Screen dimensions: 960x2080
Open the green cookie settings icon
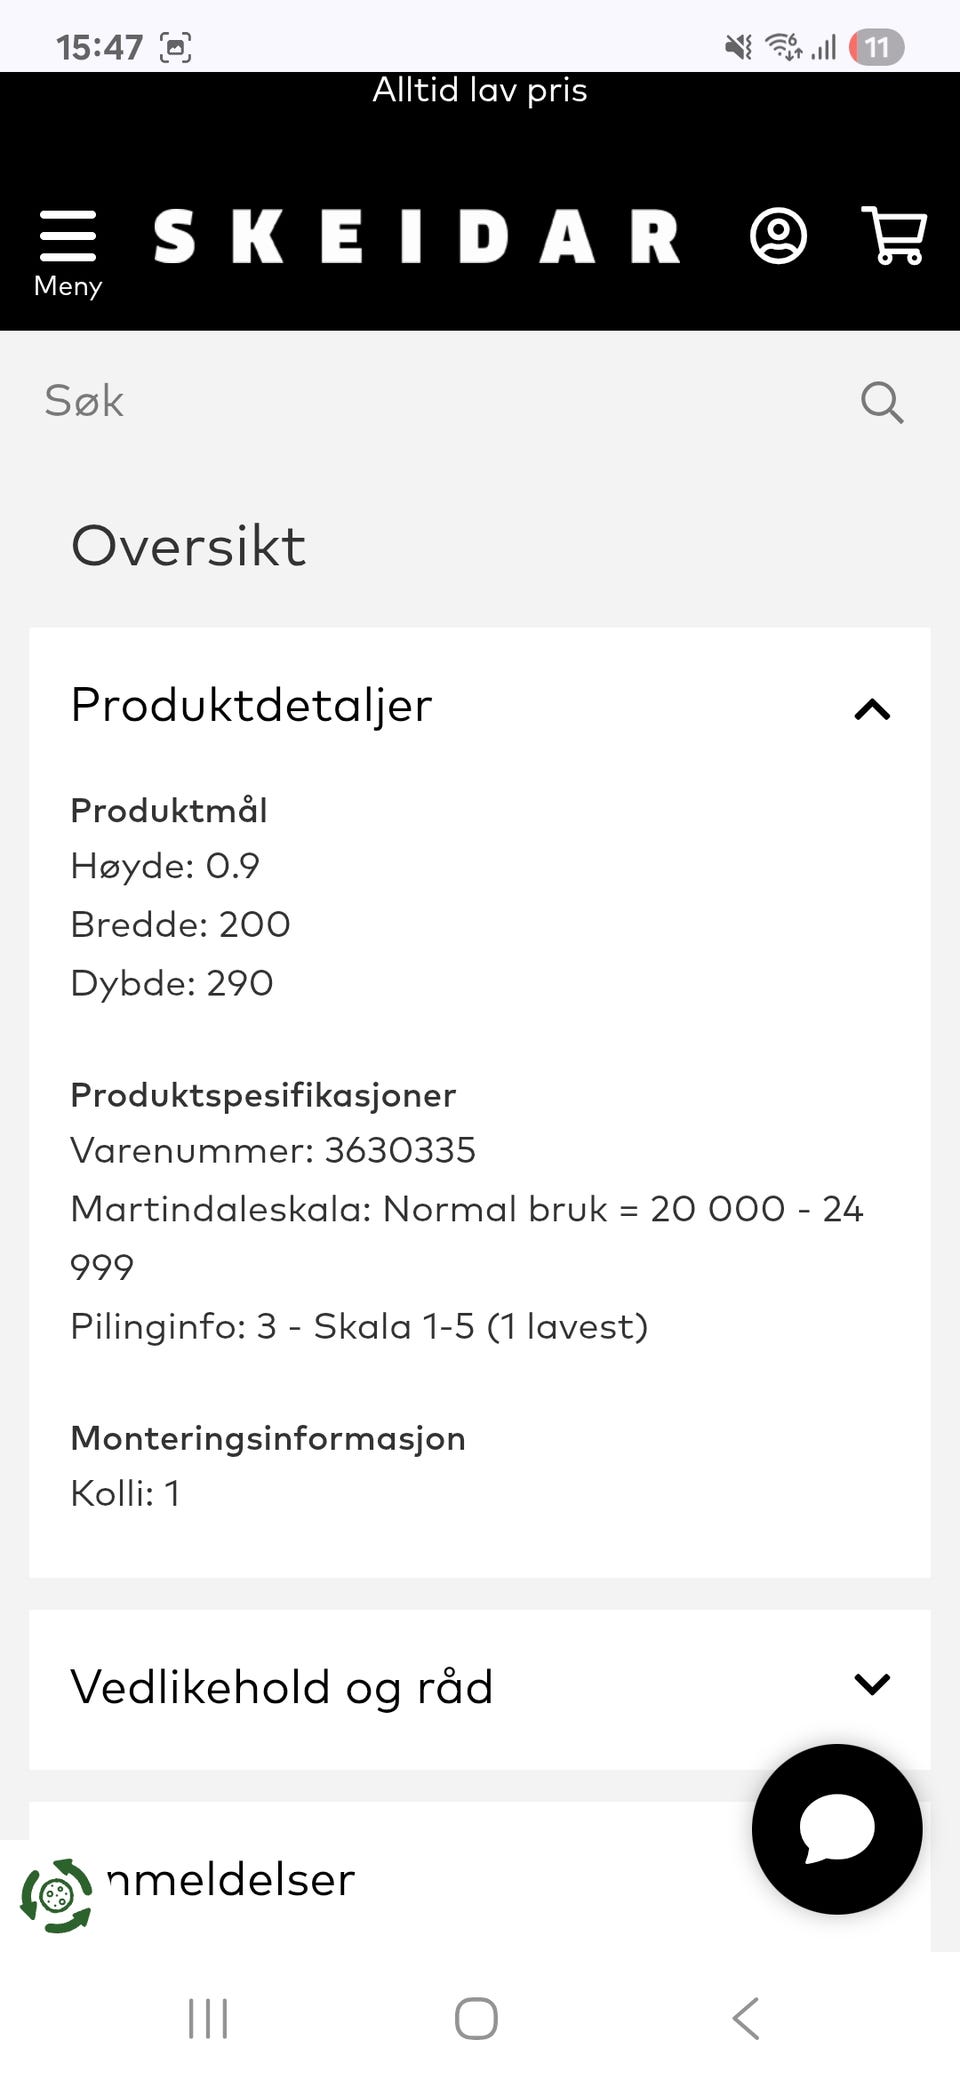point(56,1895)
